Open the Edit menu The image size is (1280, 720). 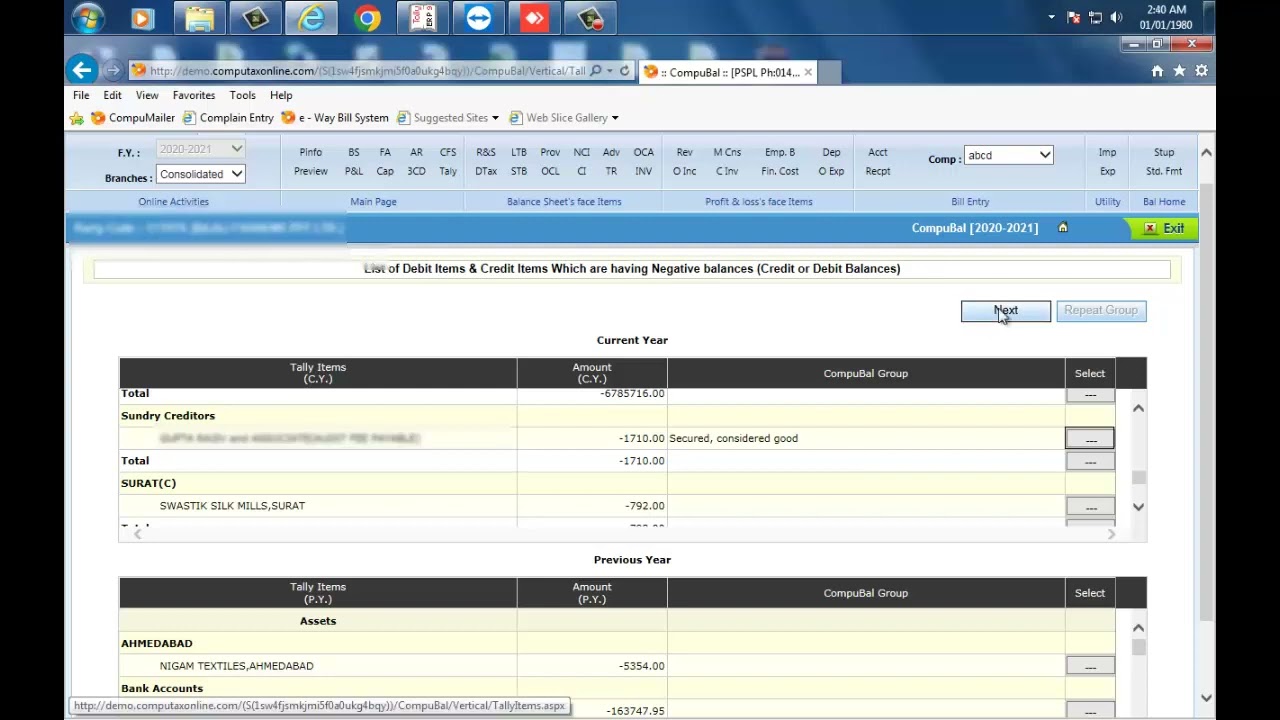coord(112,95)
